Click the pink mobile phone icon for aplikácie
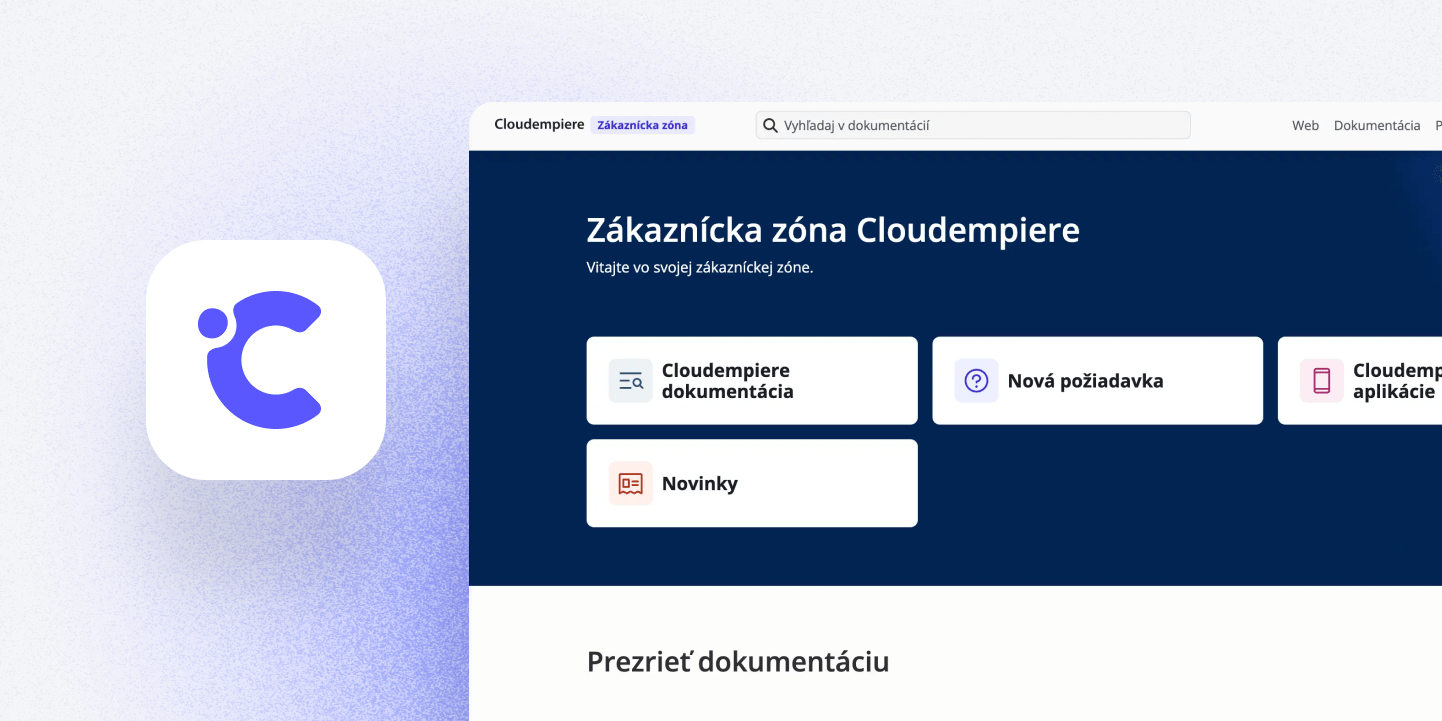Viewport: 1442px width, 721px height. [1321, 381]
